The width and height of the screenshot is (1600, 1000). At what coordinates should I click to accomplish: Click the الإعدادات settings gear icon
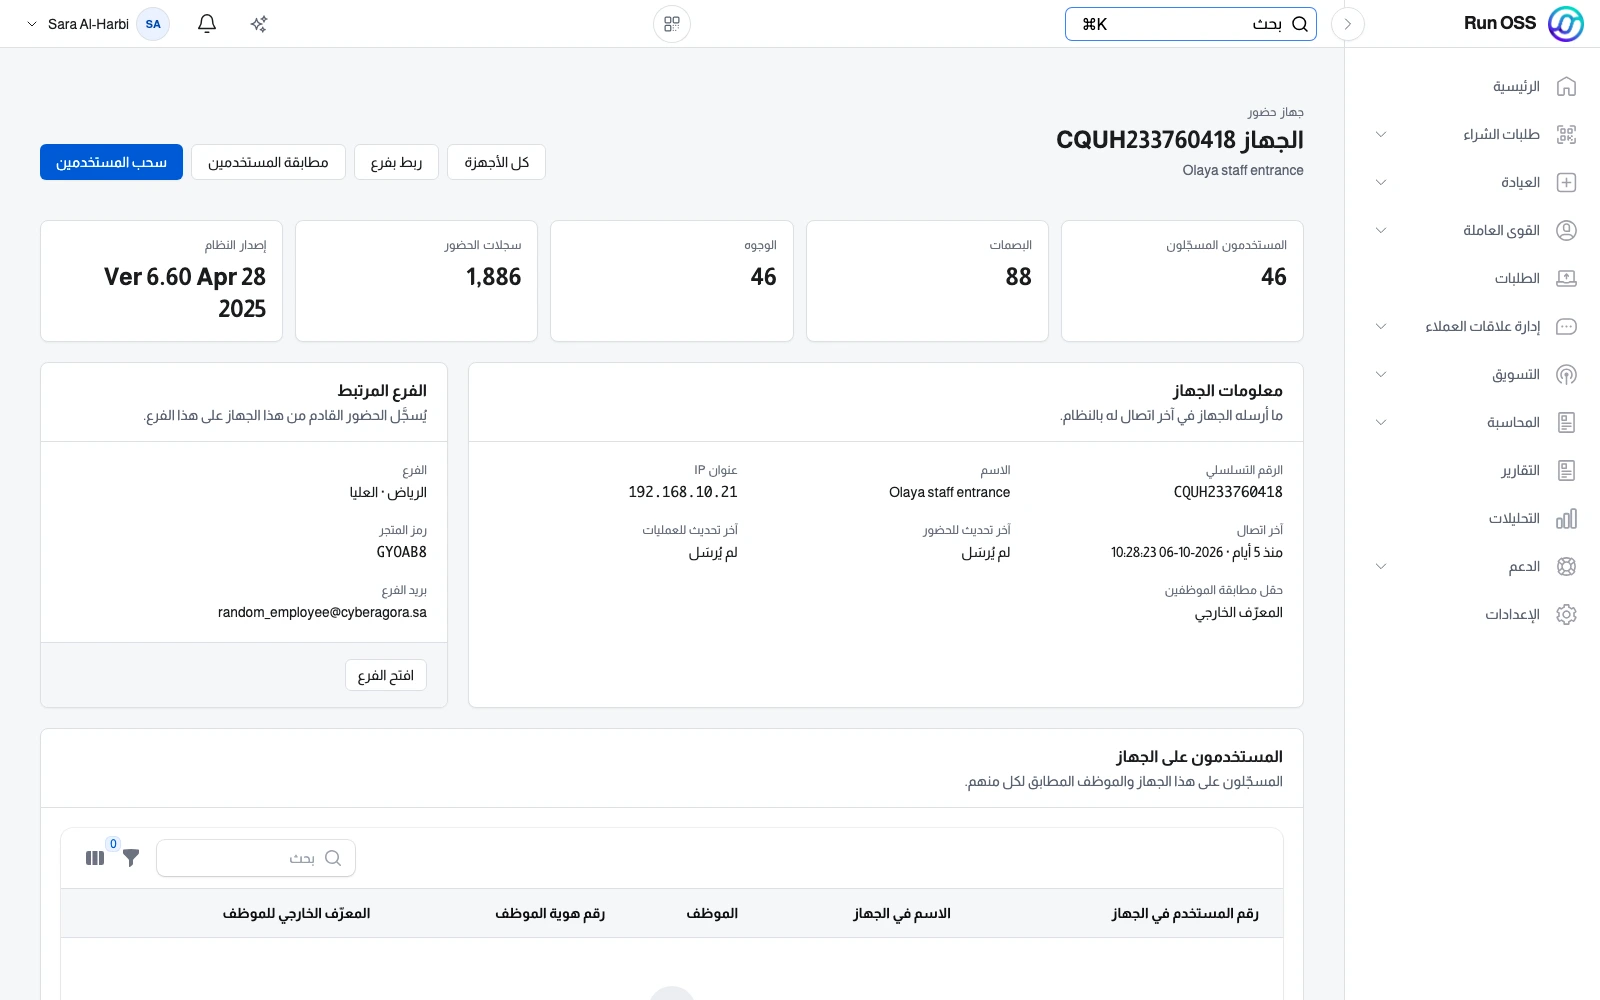click(1567, 615)
